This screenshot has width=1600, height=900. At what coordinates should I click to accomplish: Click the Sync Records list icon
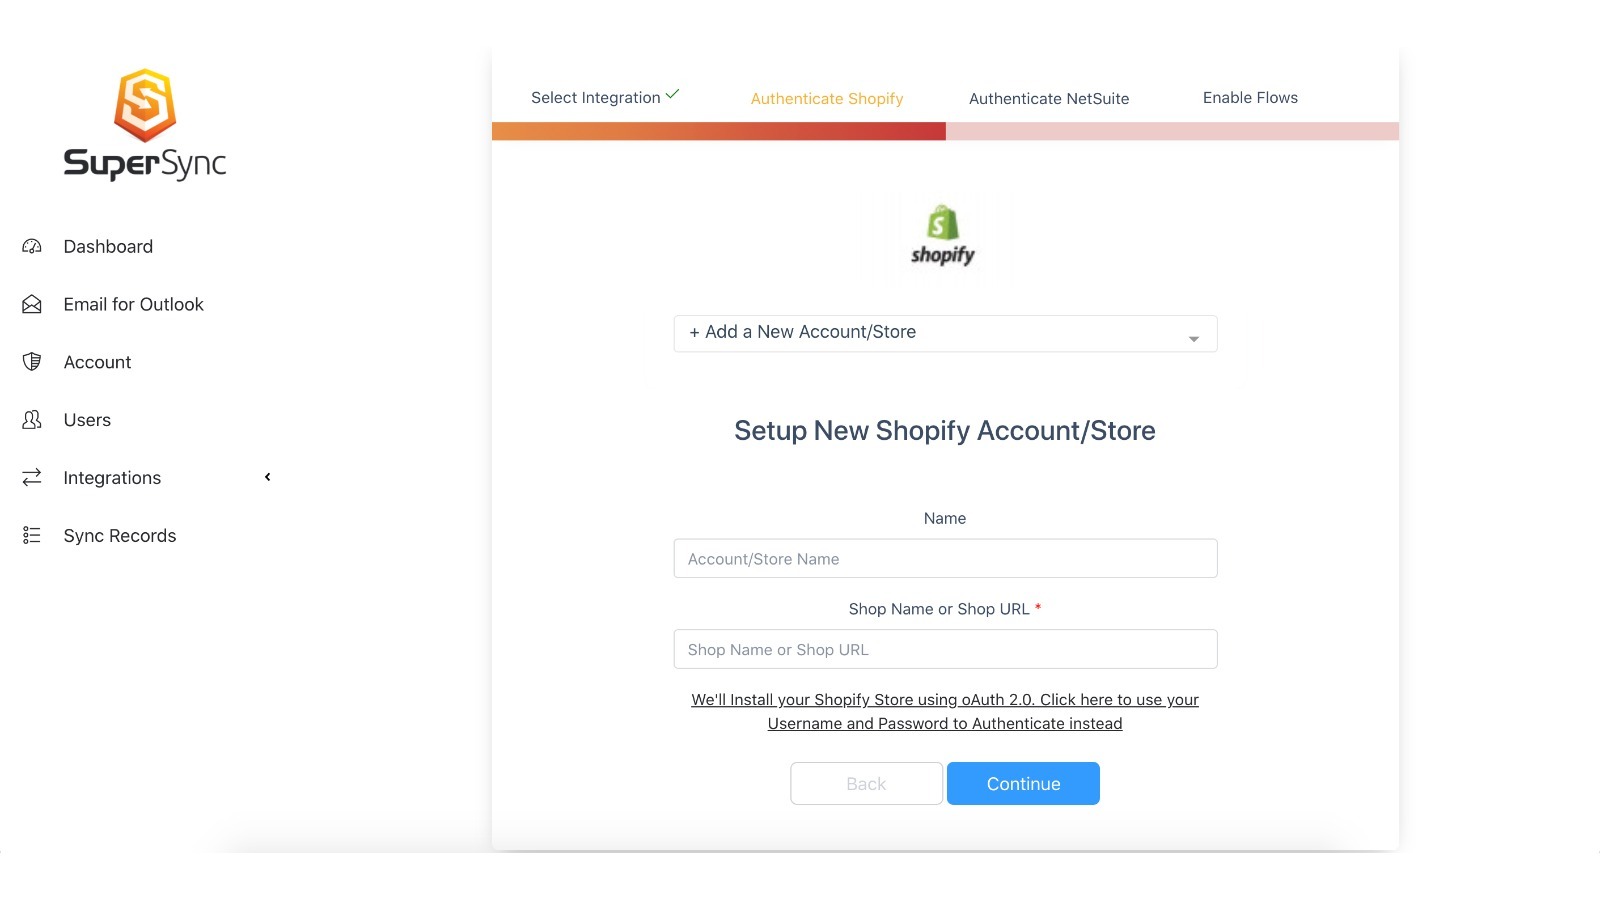pos(32,536)
